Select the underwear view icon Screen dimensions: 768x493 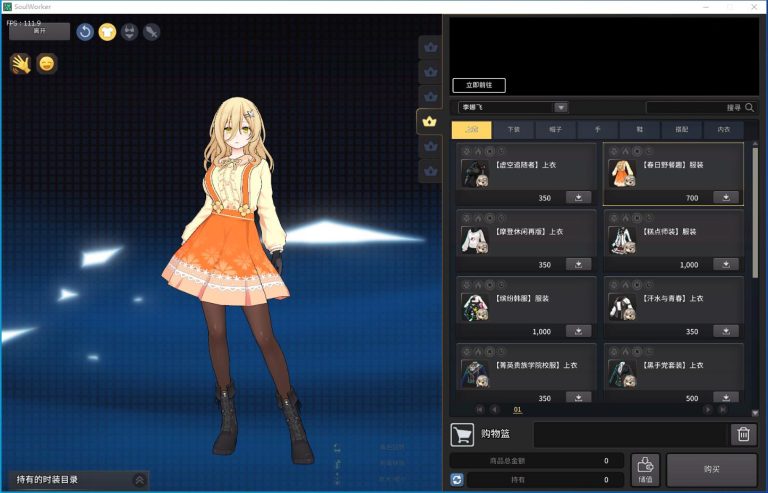(x=129, y=32)
